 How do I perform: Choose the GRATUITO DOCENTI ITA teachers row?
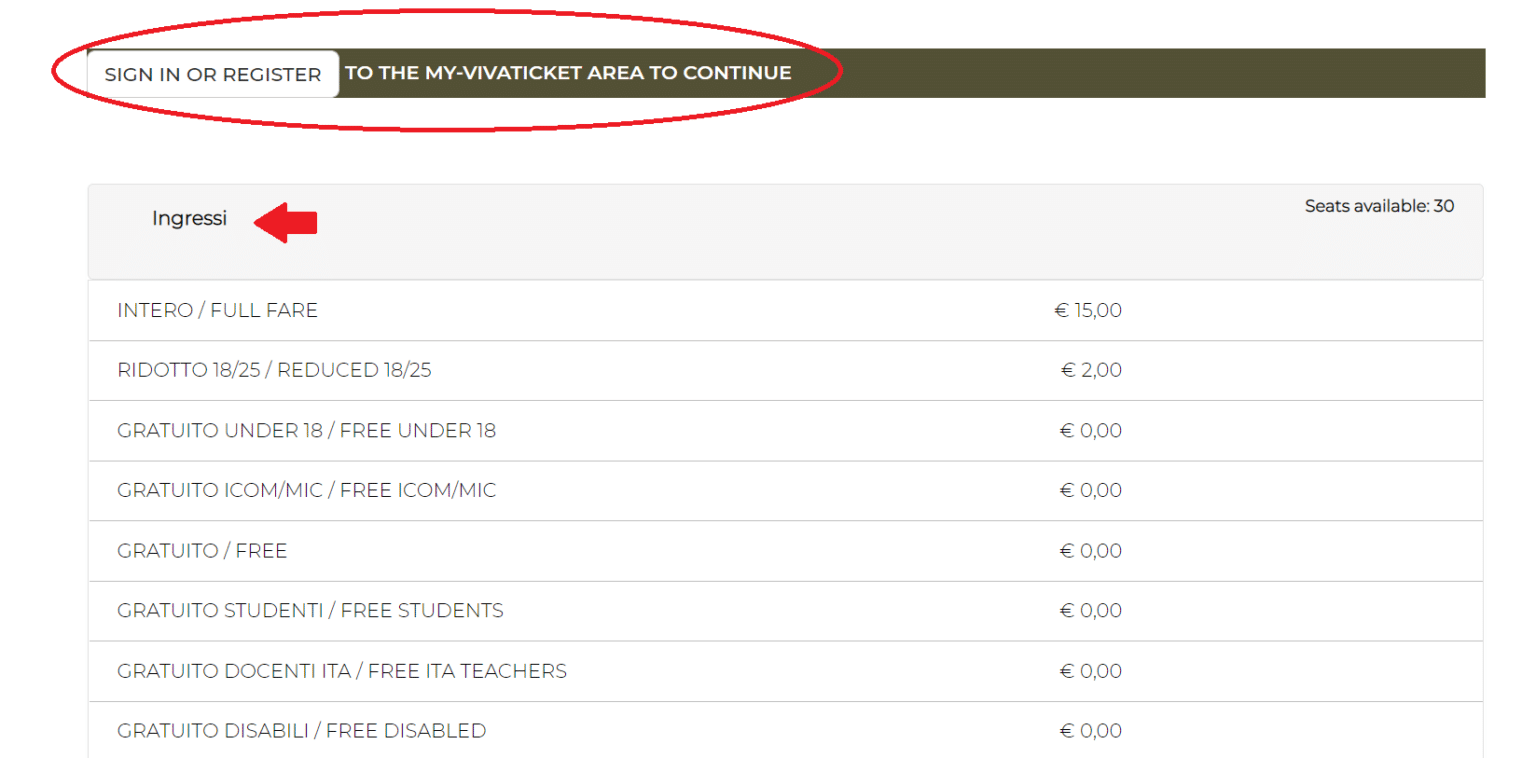click(342, 671)
